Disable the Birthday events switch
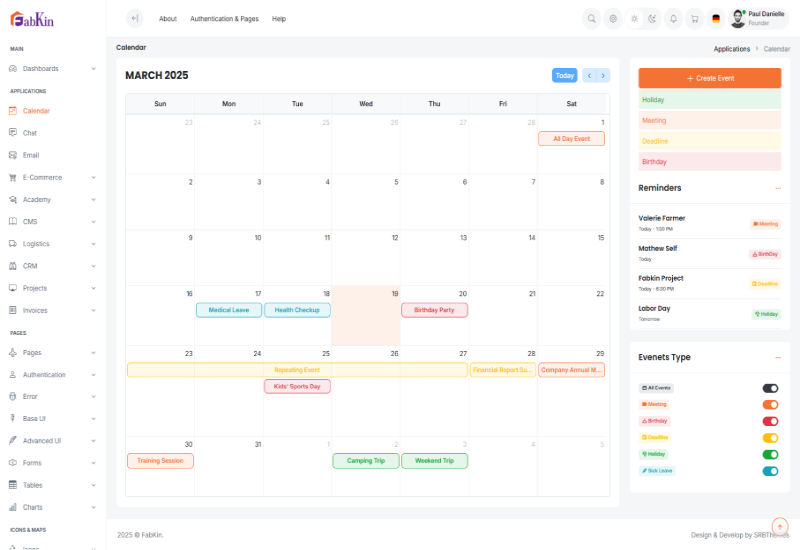 [770, 421]
